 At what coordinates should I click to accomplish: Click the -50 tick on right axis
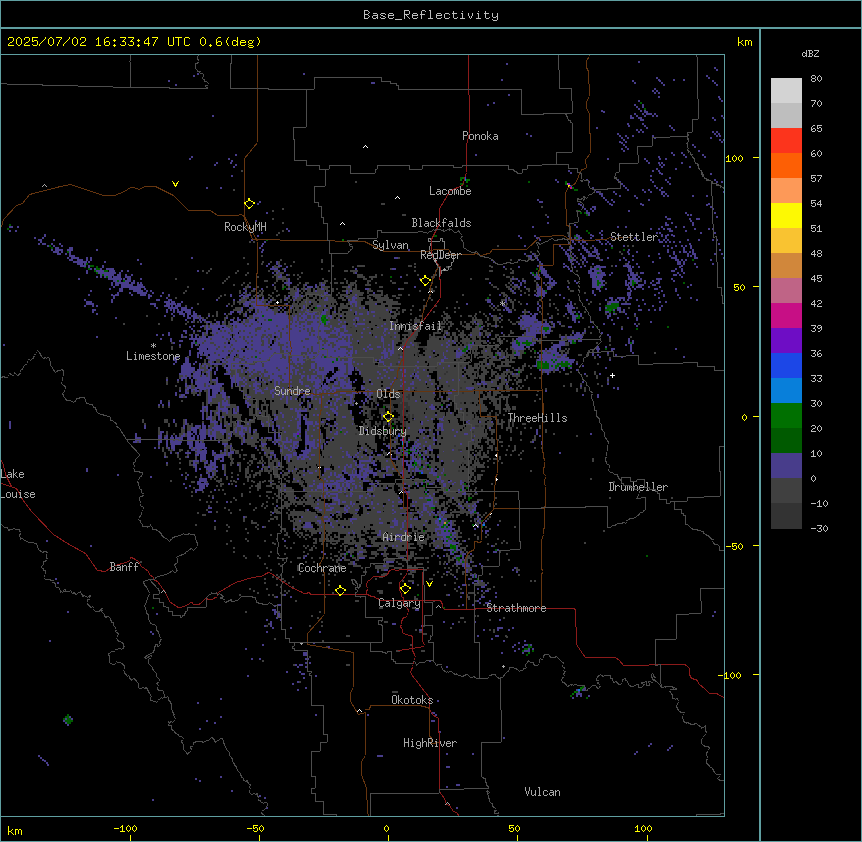coord(734,546)
